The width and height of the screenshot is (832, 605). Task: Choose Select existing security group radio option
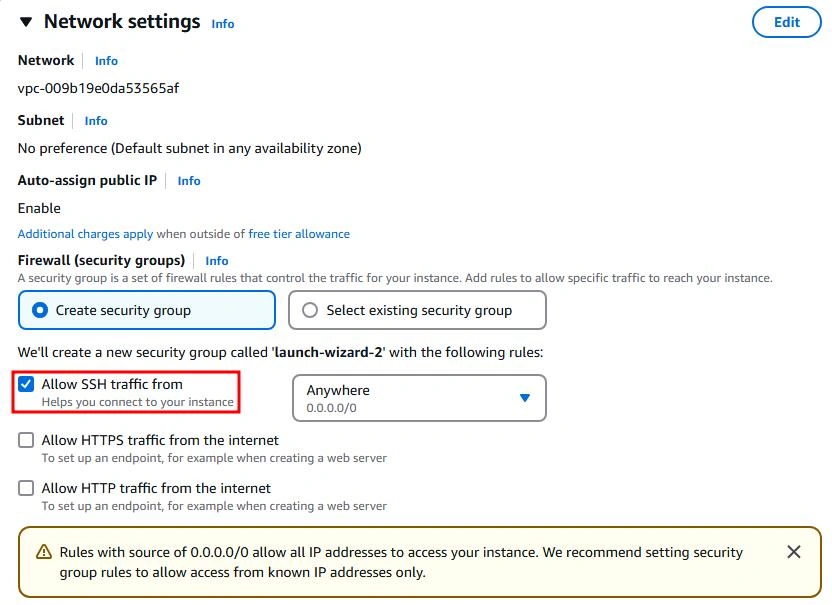[310, 310]
